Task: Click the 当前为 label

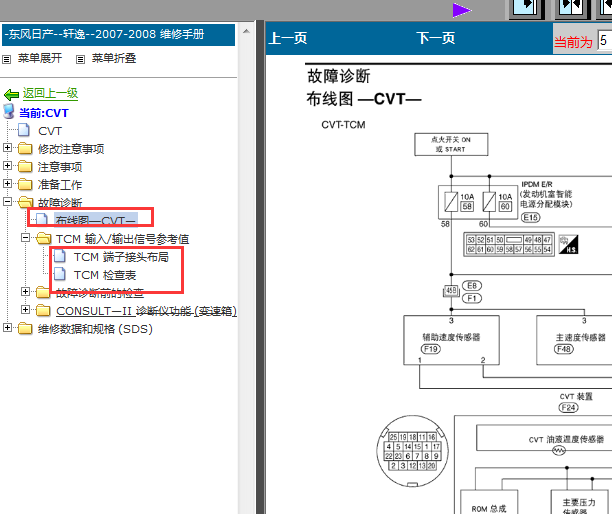Action: click(x=573, y=42)
